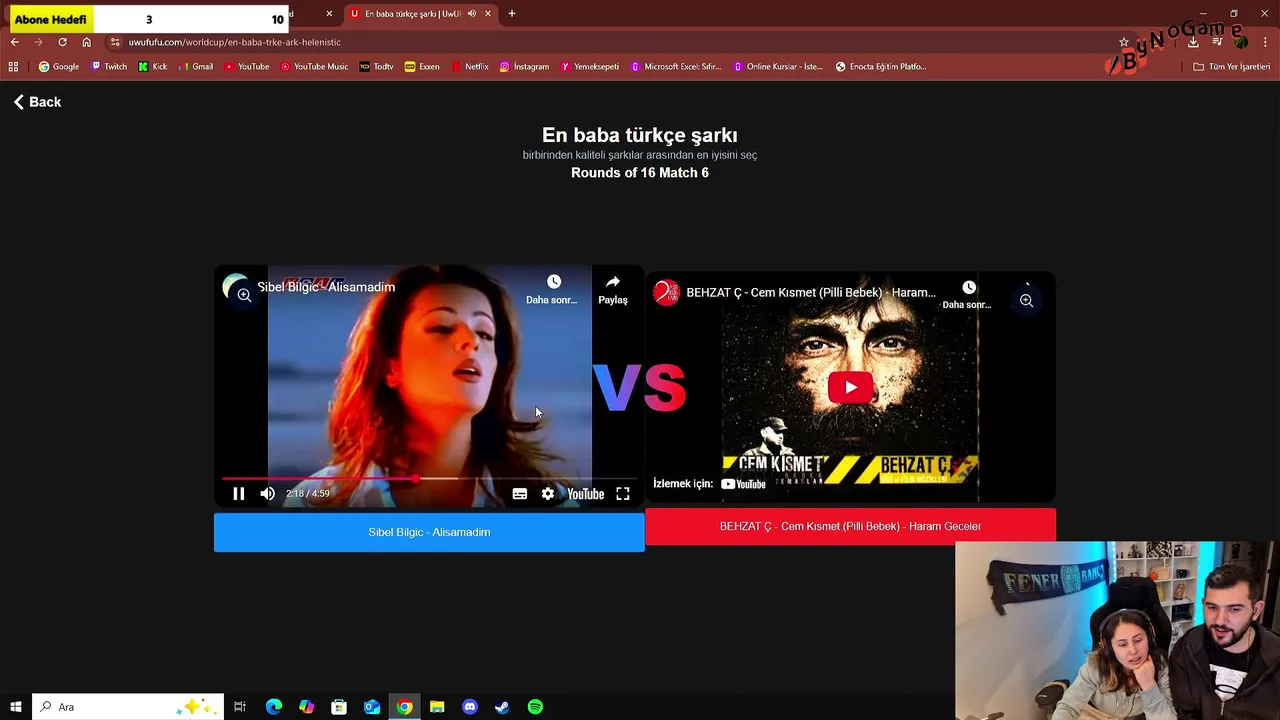Viewport: 1280px width, 720px height.
Task: Click Share (Paylaş) on the left video
Action: click(613, 290)
